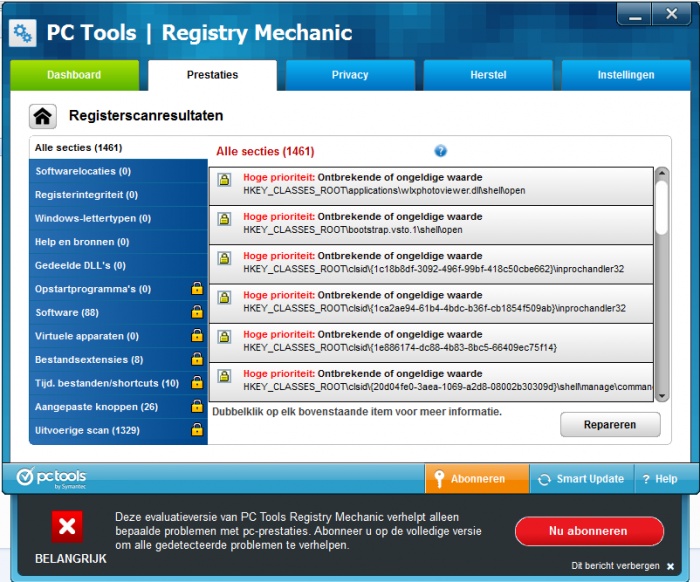This screenshot has height=582, width=700.
Task: Click the scrollbar down arrow
Action: [662, 396]
